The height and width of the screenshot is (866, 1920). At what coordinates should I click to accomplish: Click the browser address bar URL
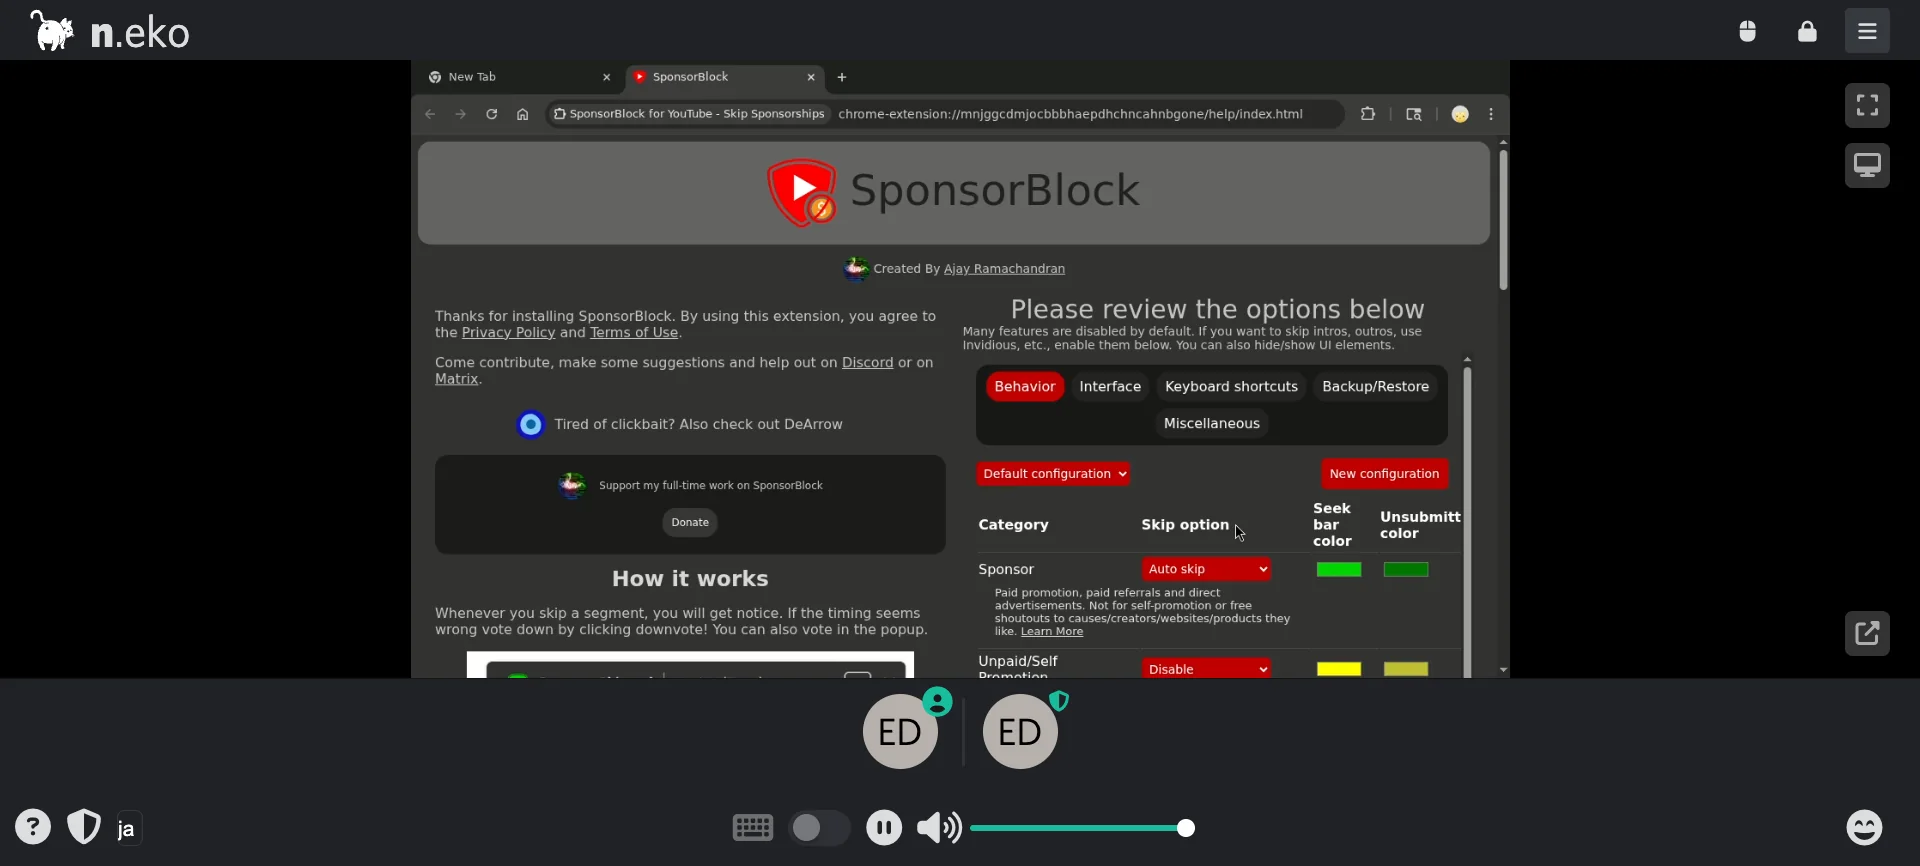[1070, 114]
